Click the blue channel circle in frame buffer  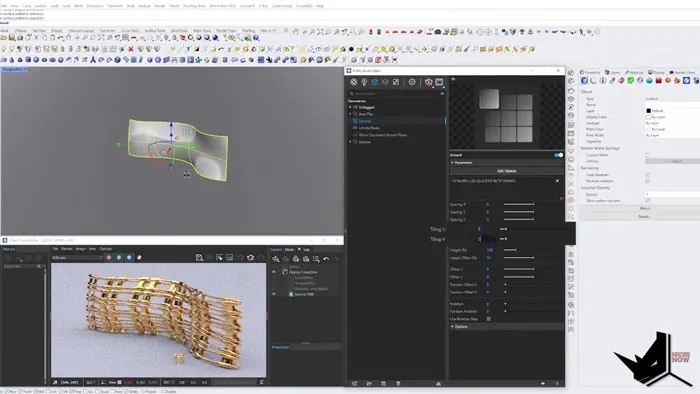[129, 257]
